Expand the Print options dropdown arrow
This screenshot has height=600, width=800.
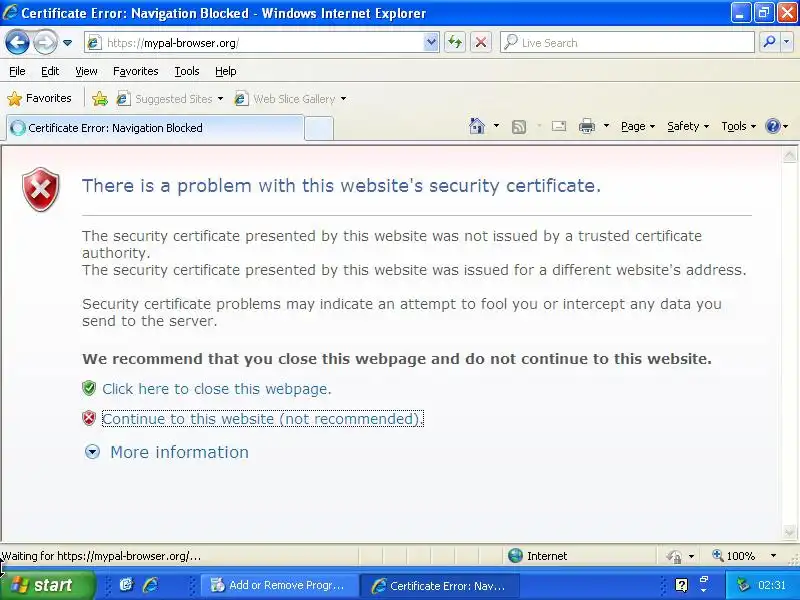(606, 126)
